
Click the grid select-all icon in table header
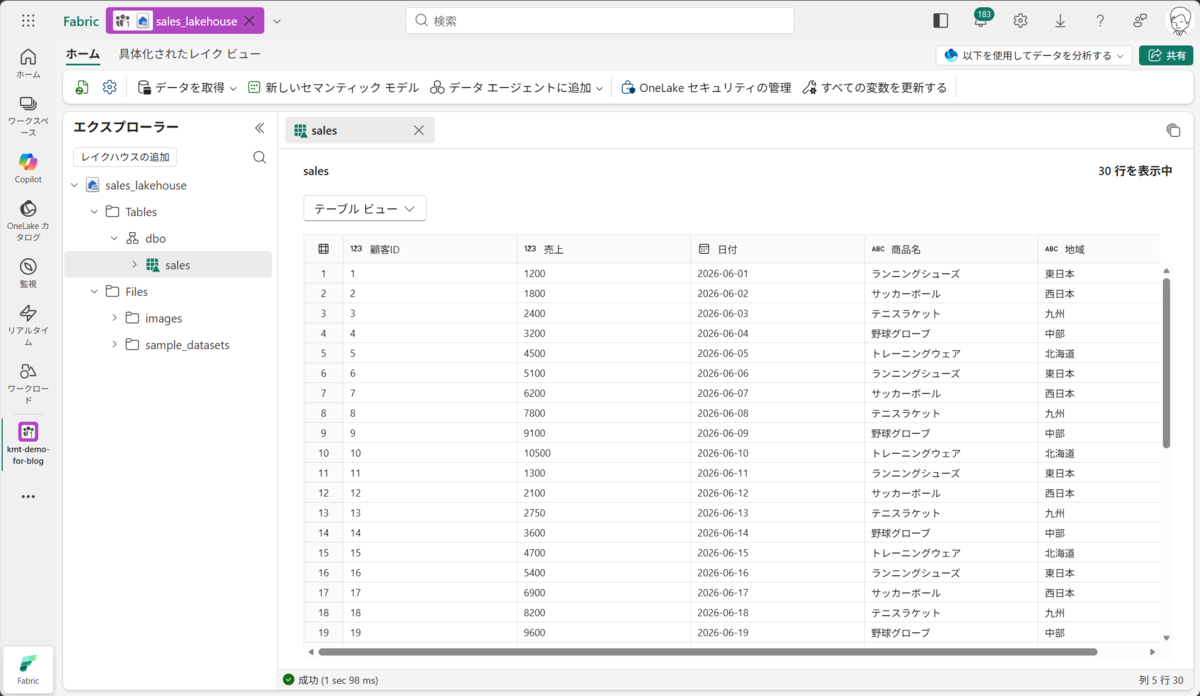click(x=323, y=249)
